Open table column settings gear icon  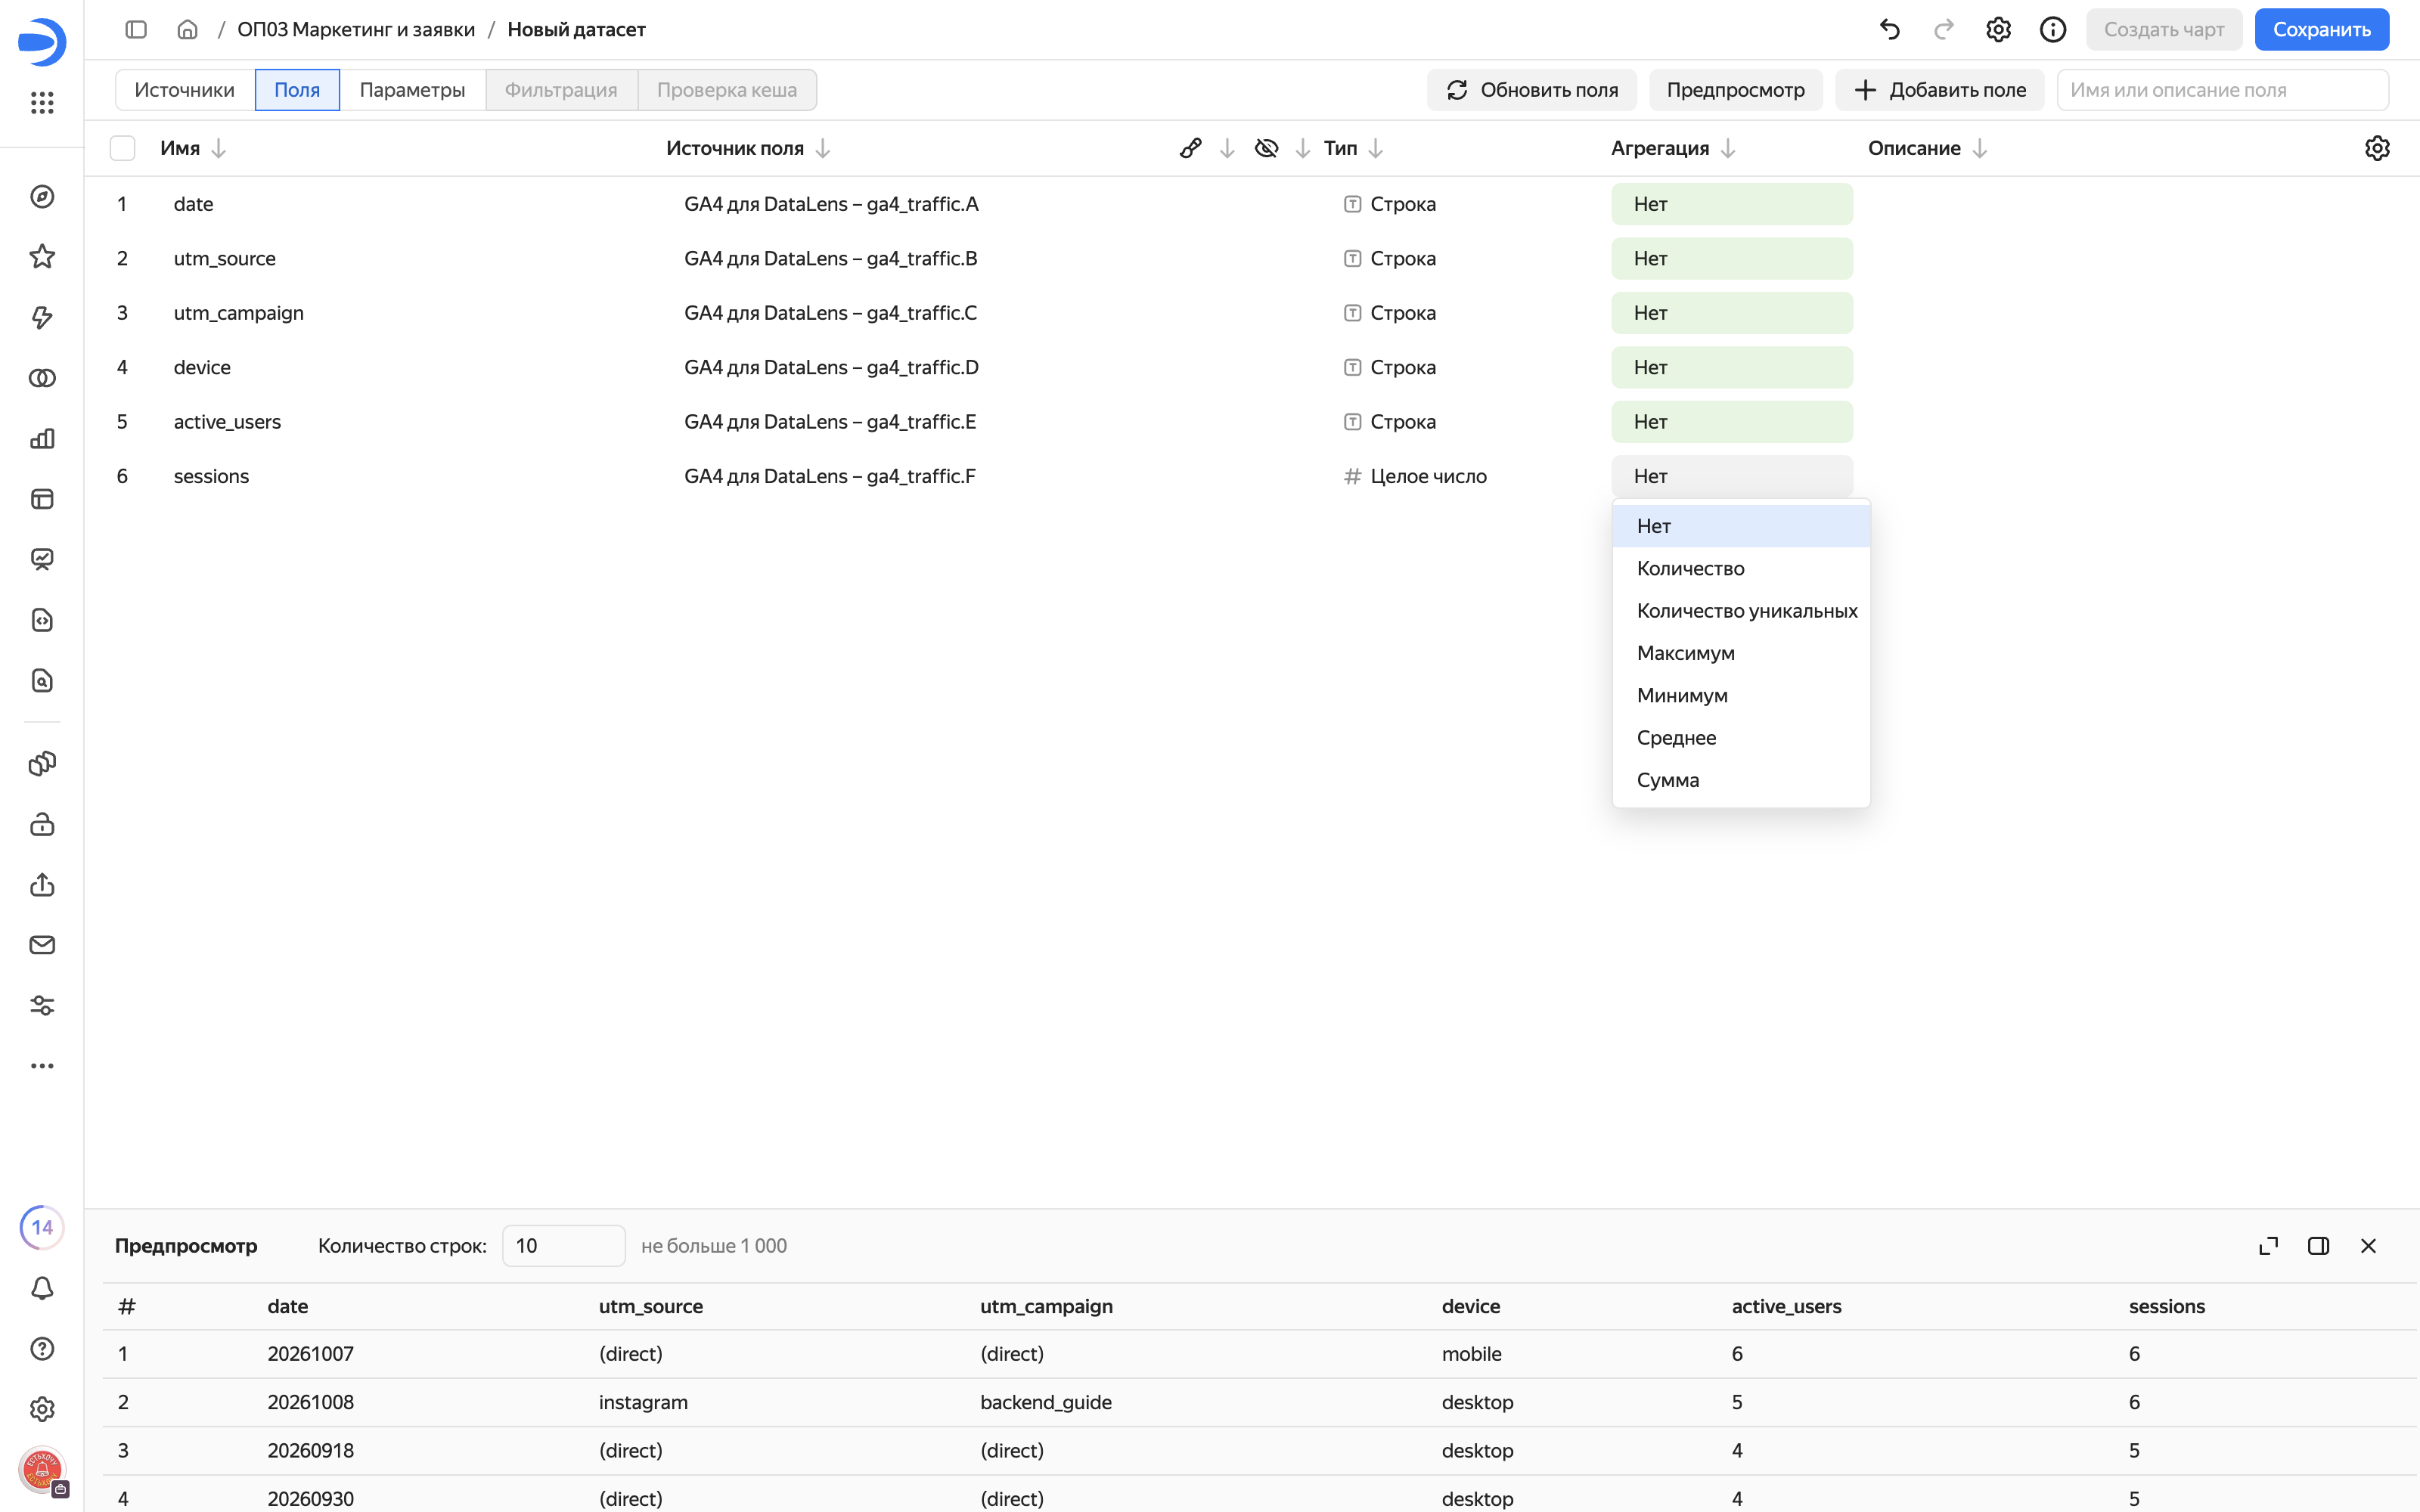[2377, 148]
